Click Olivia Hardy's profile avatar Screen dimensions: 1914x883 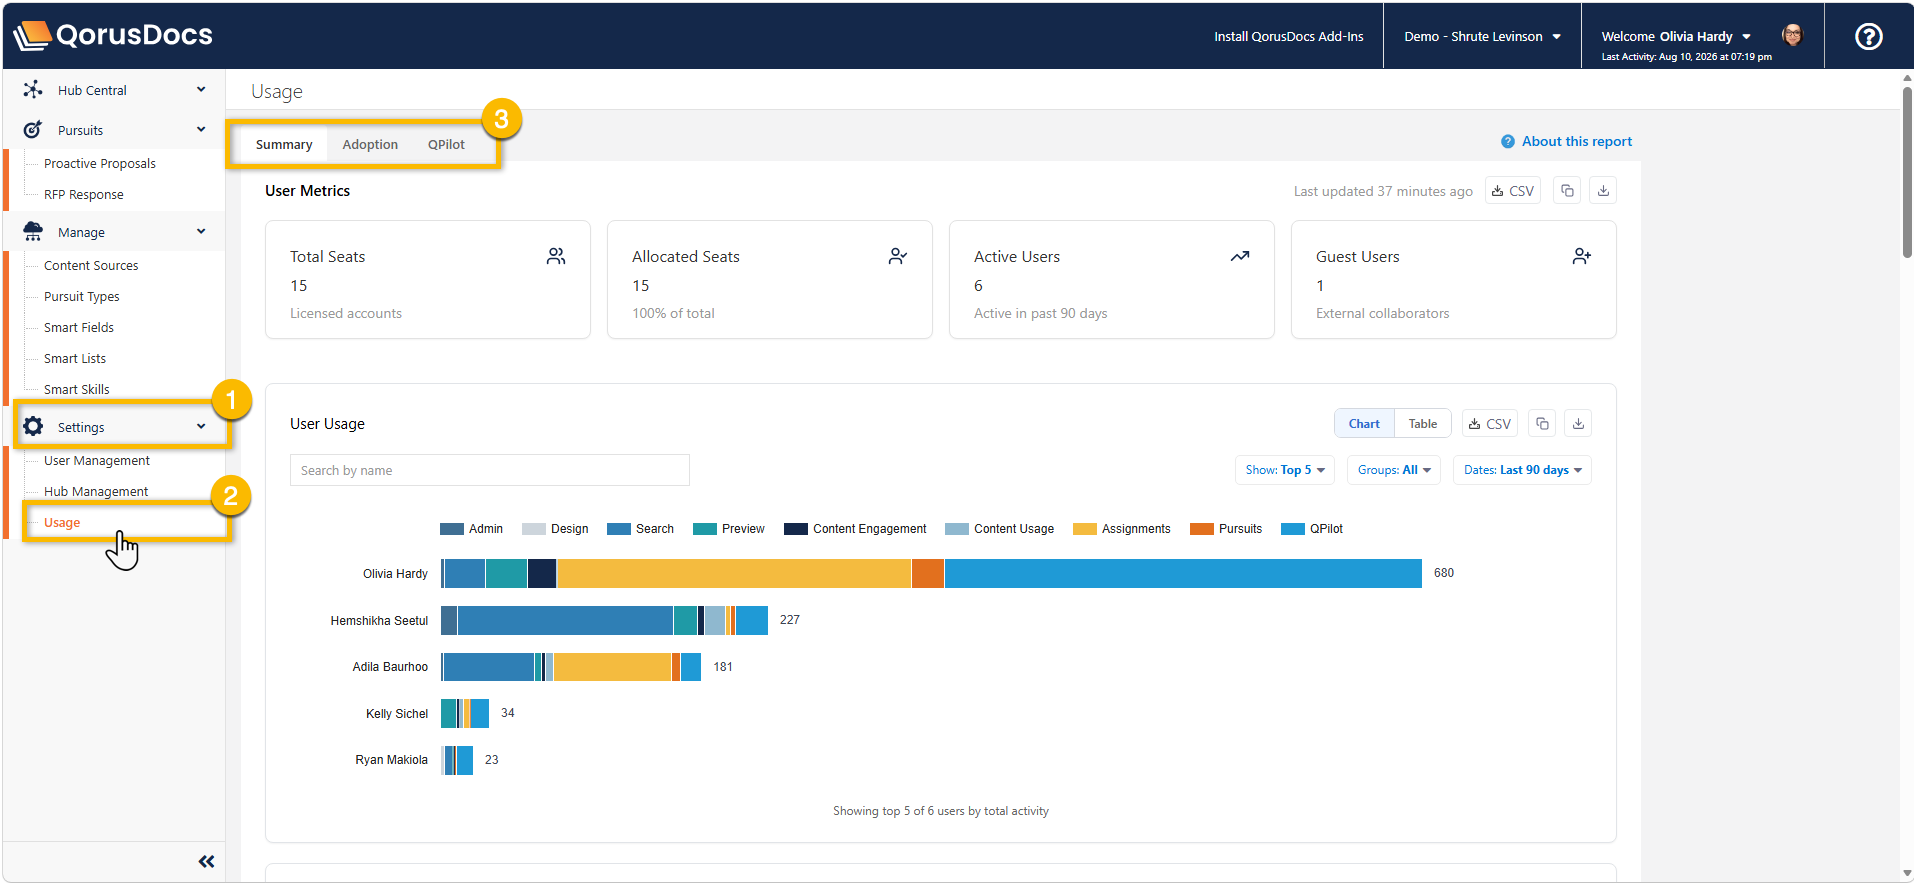pos(1792,36)
